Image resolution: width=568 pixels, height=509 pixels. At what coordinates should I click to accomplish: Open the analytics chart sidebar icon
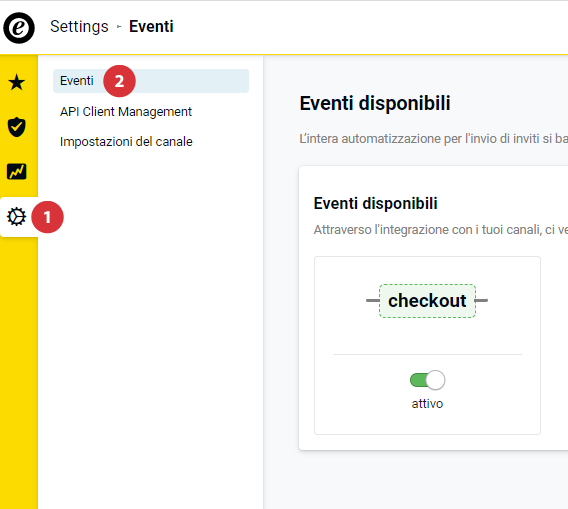pyautogui.click(x=17, y=171)
